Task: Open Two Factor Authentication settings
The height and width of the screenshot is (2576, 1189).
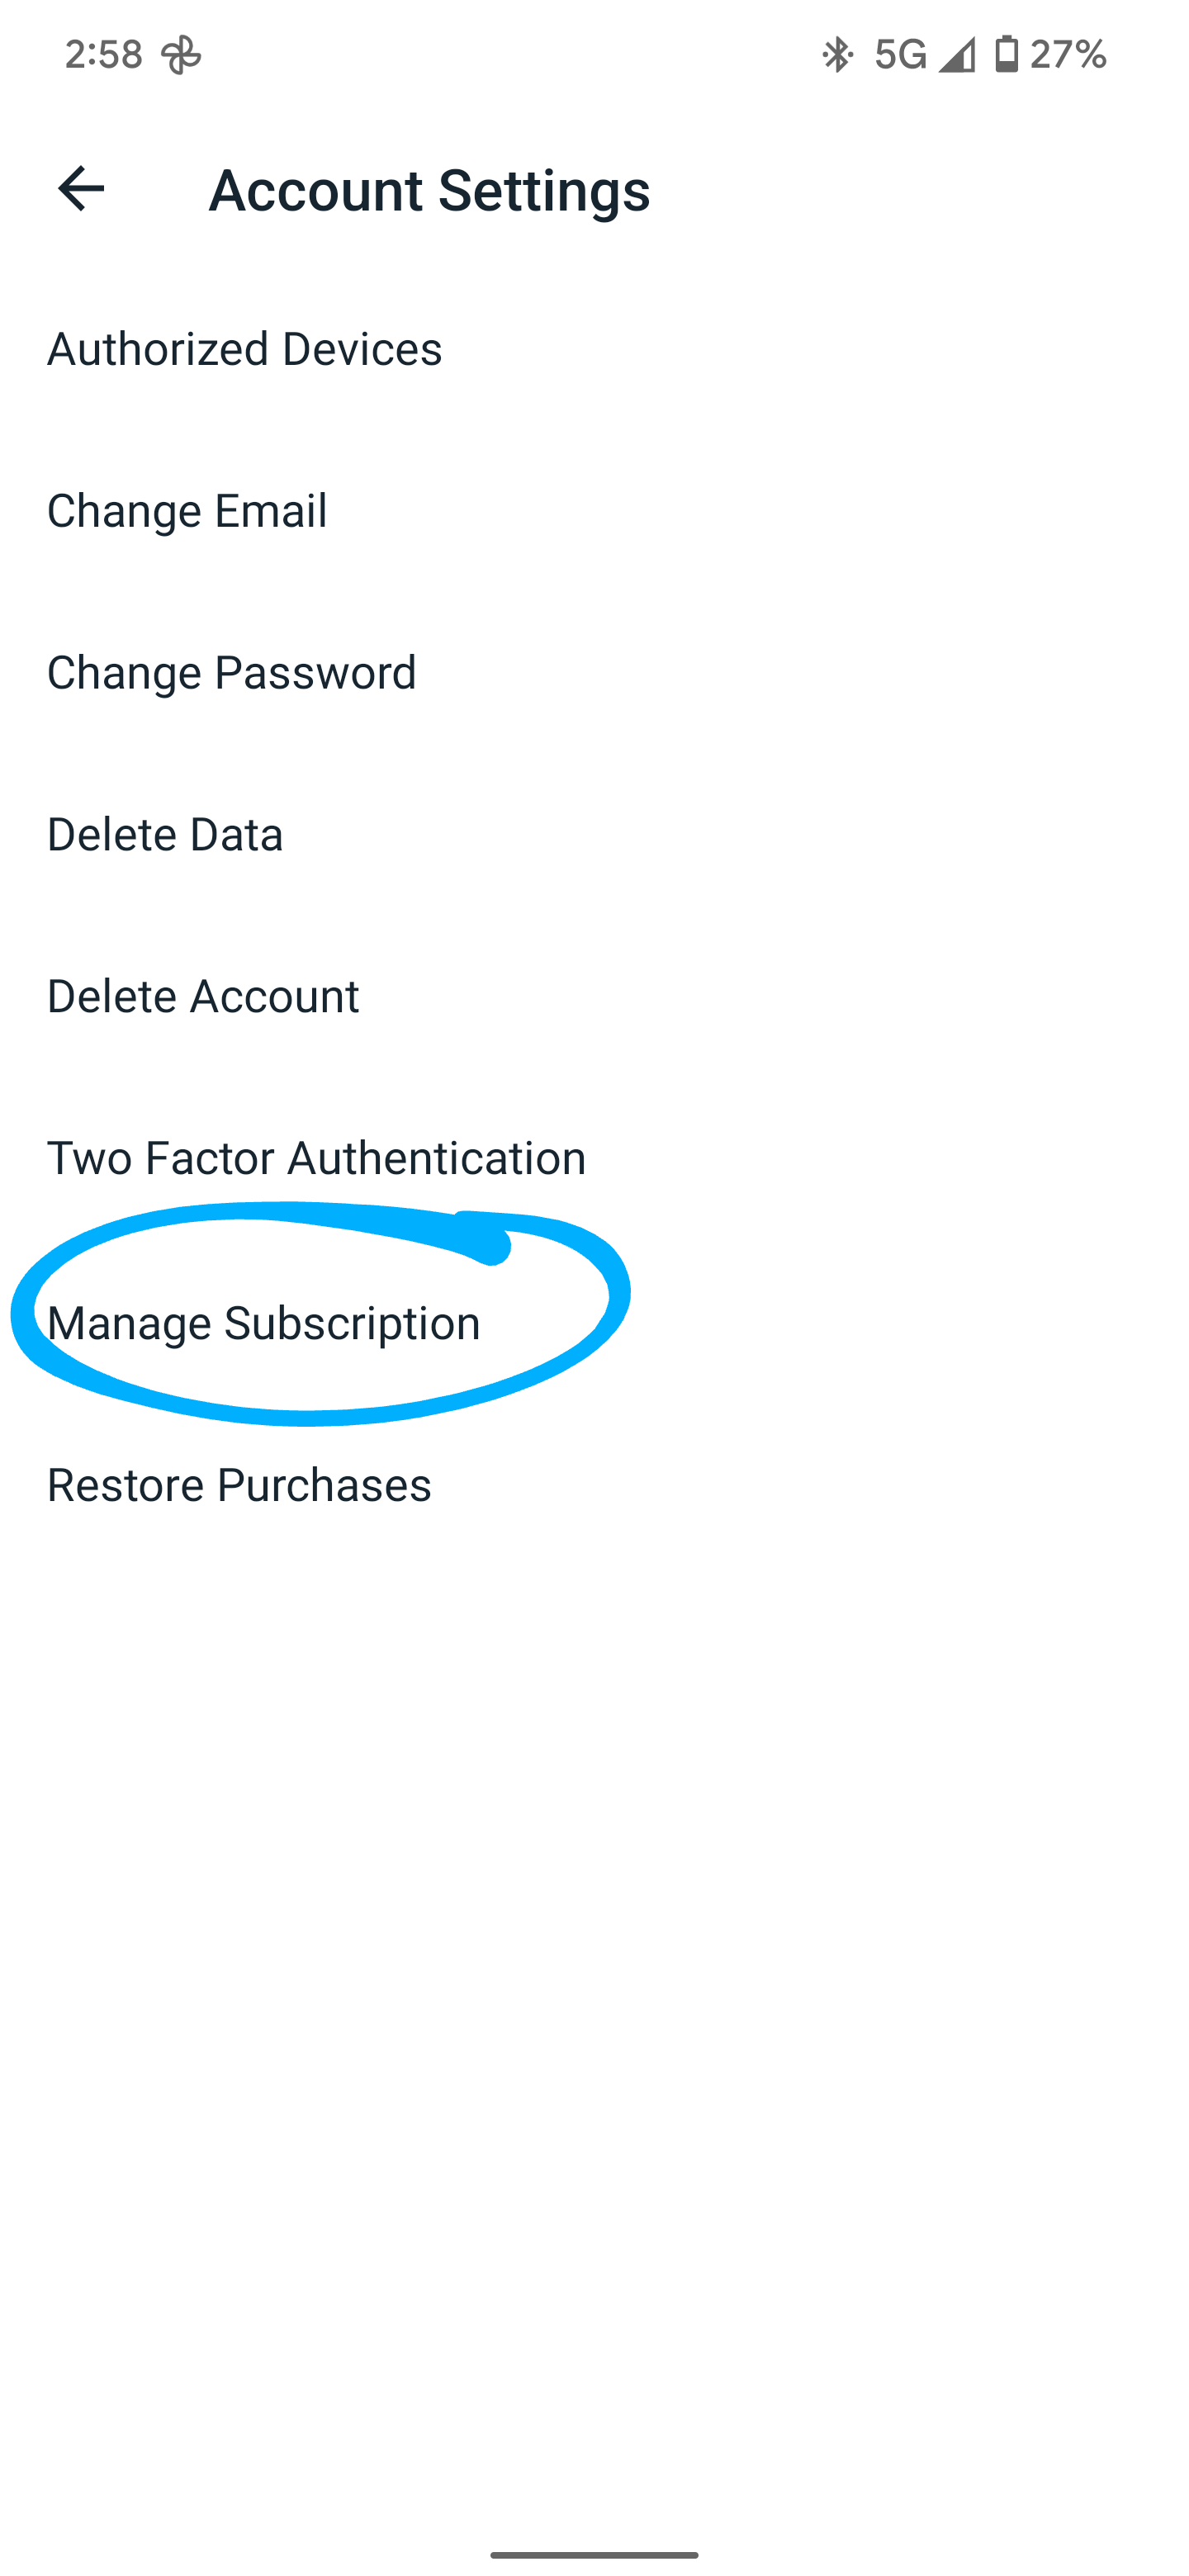Action: pos(316,1158)
